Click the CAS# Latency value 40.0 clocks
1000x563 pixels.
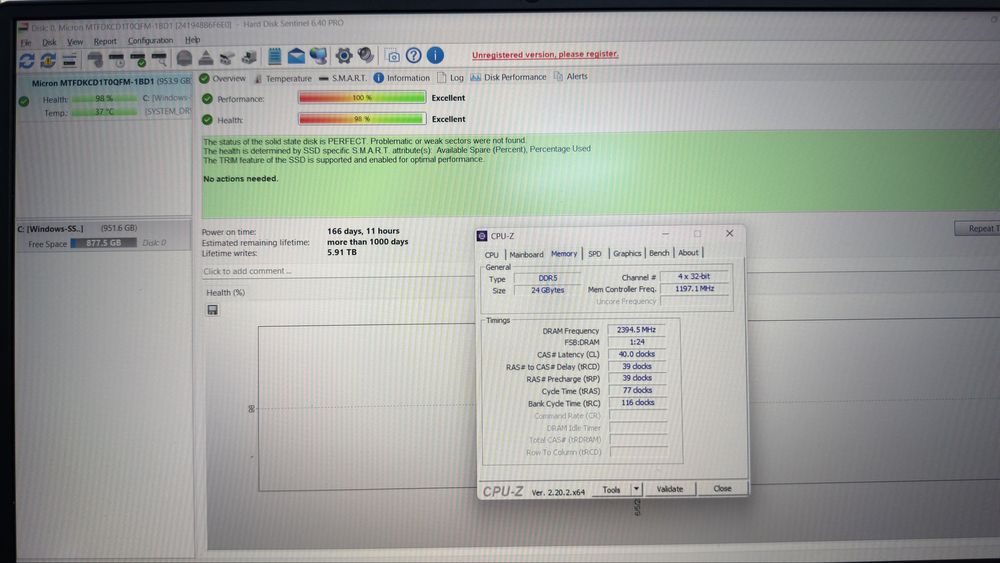click(636, 354)
